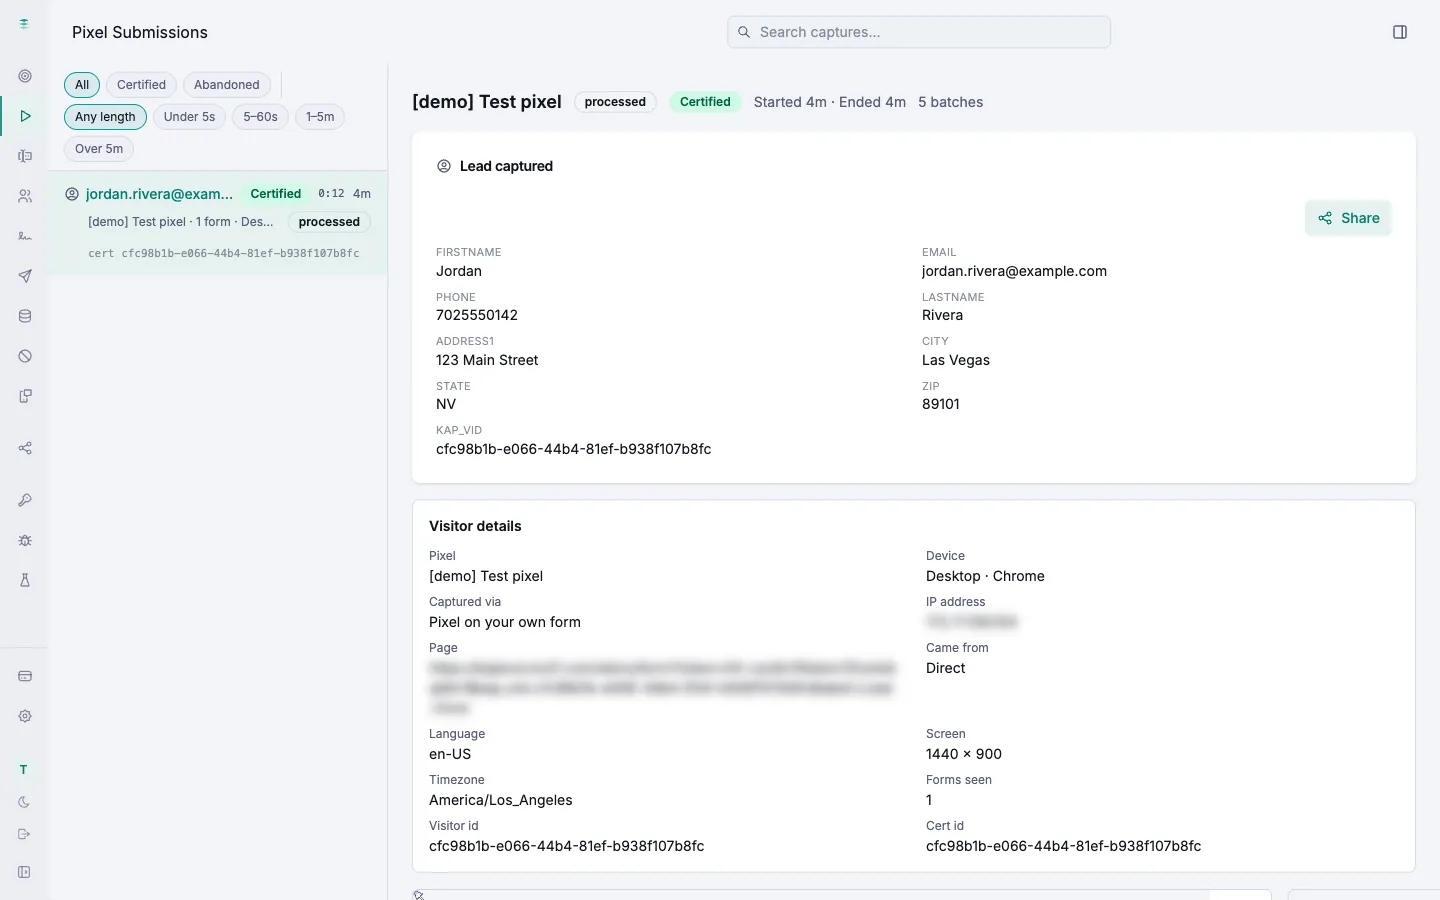Click the green T avatar in sidebar
This screenshot has width=1440, height=900.
pos(23,770)
